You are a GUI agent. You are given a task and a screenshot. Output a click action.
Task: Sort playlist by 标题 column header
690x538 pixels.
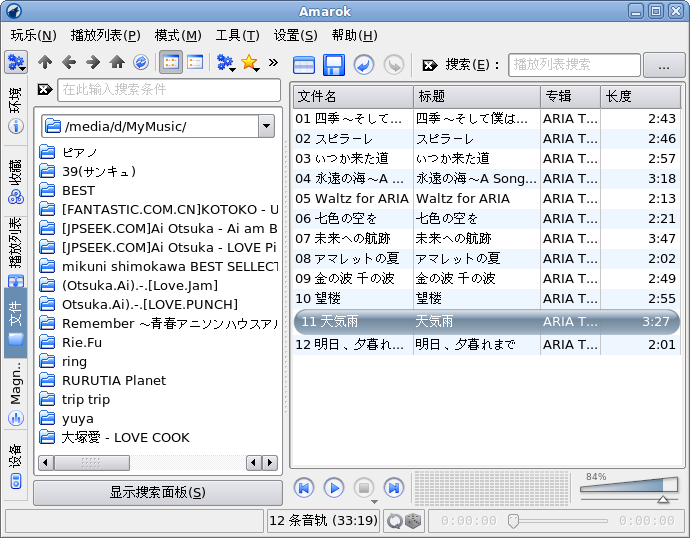pos(477,96)
